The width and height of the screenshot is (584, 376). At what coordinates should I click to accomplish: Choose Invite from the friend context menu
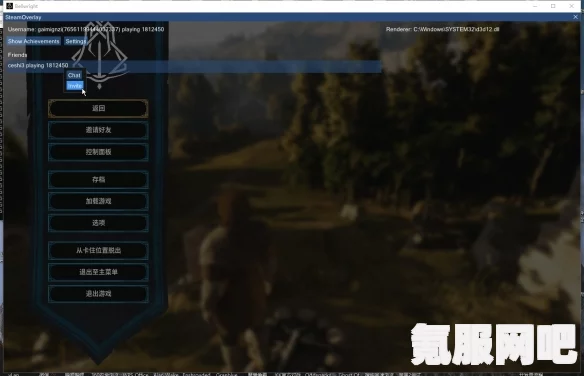pyautogui.click(x=74, y=86)
